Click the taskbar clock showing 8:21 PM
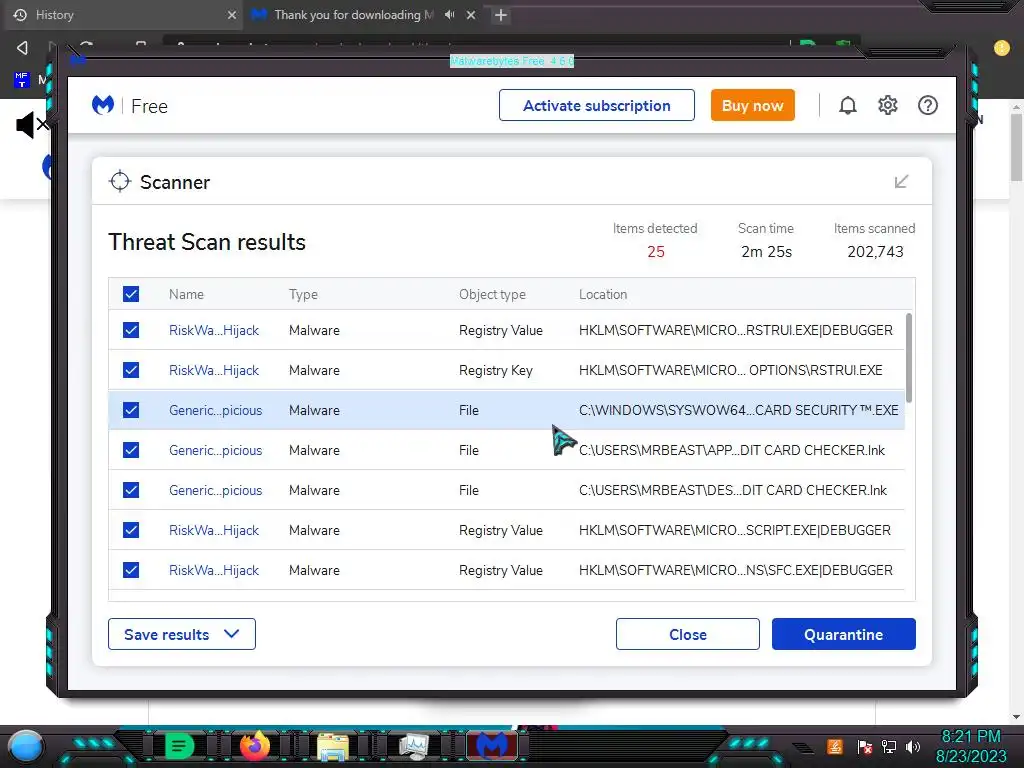The image size is (1024, 768). [x=970, y=737]
